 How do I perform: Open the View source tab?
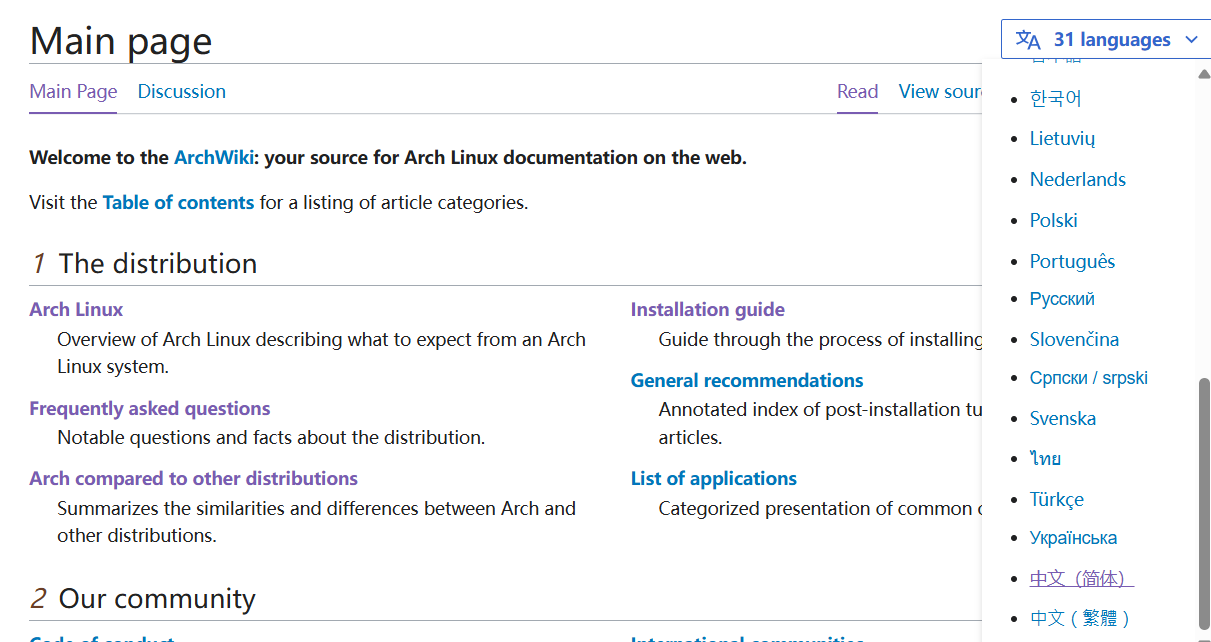(x=940, y=92)
